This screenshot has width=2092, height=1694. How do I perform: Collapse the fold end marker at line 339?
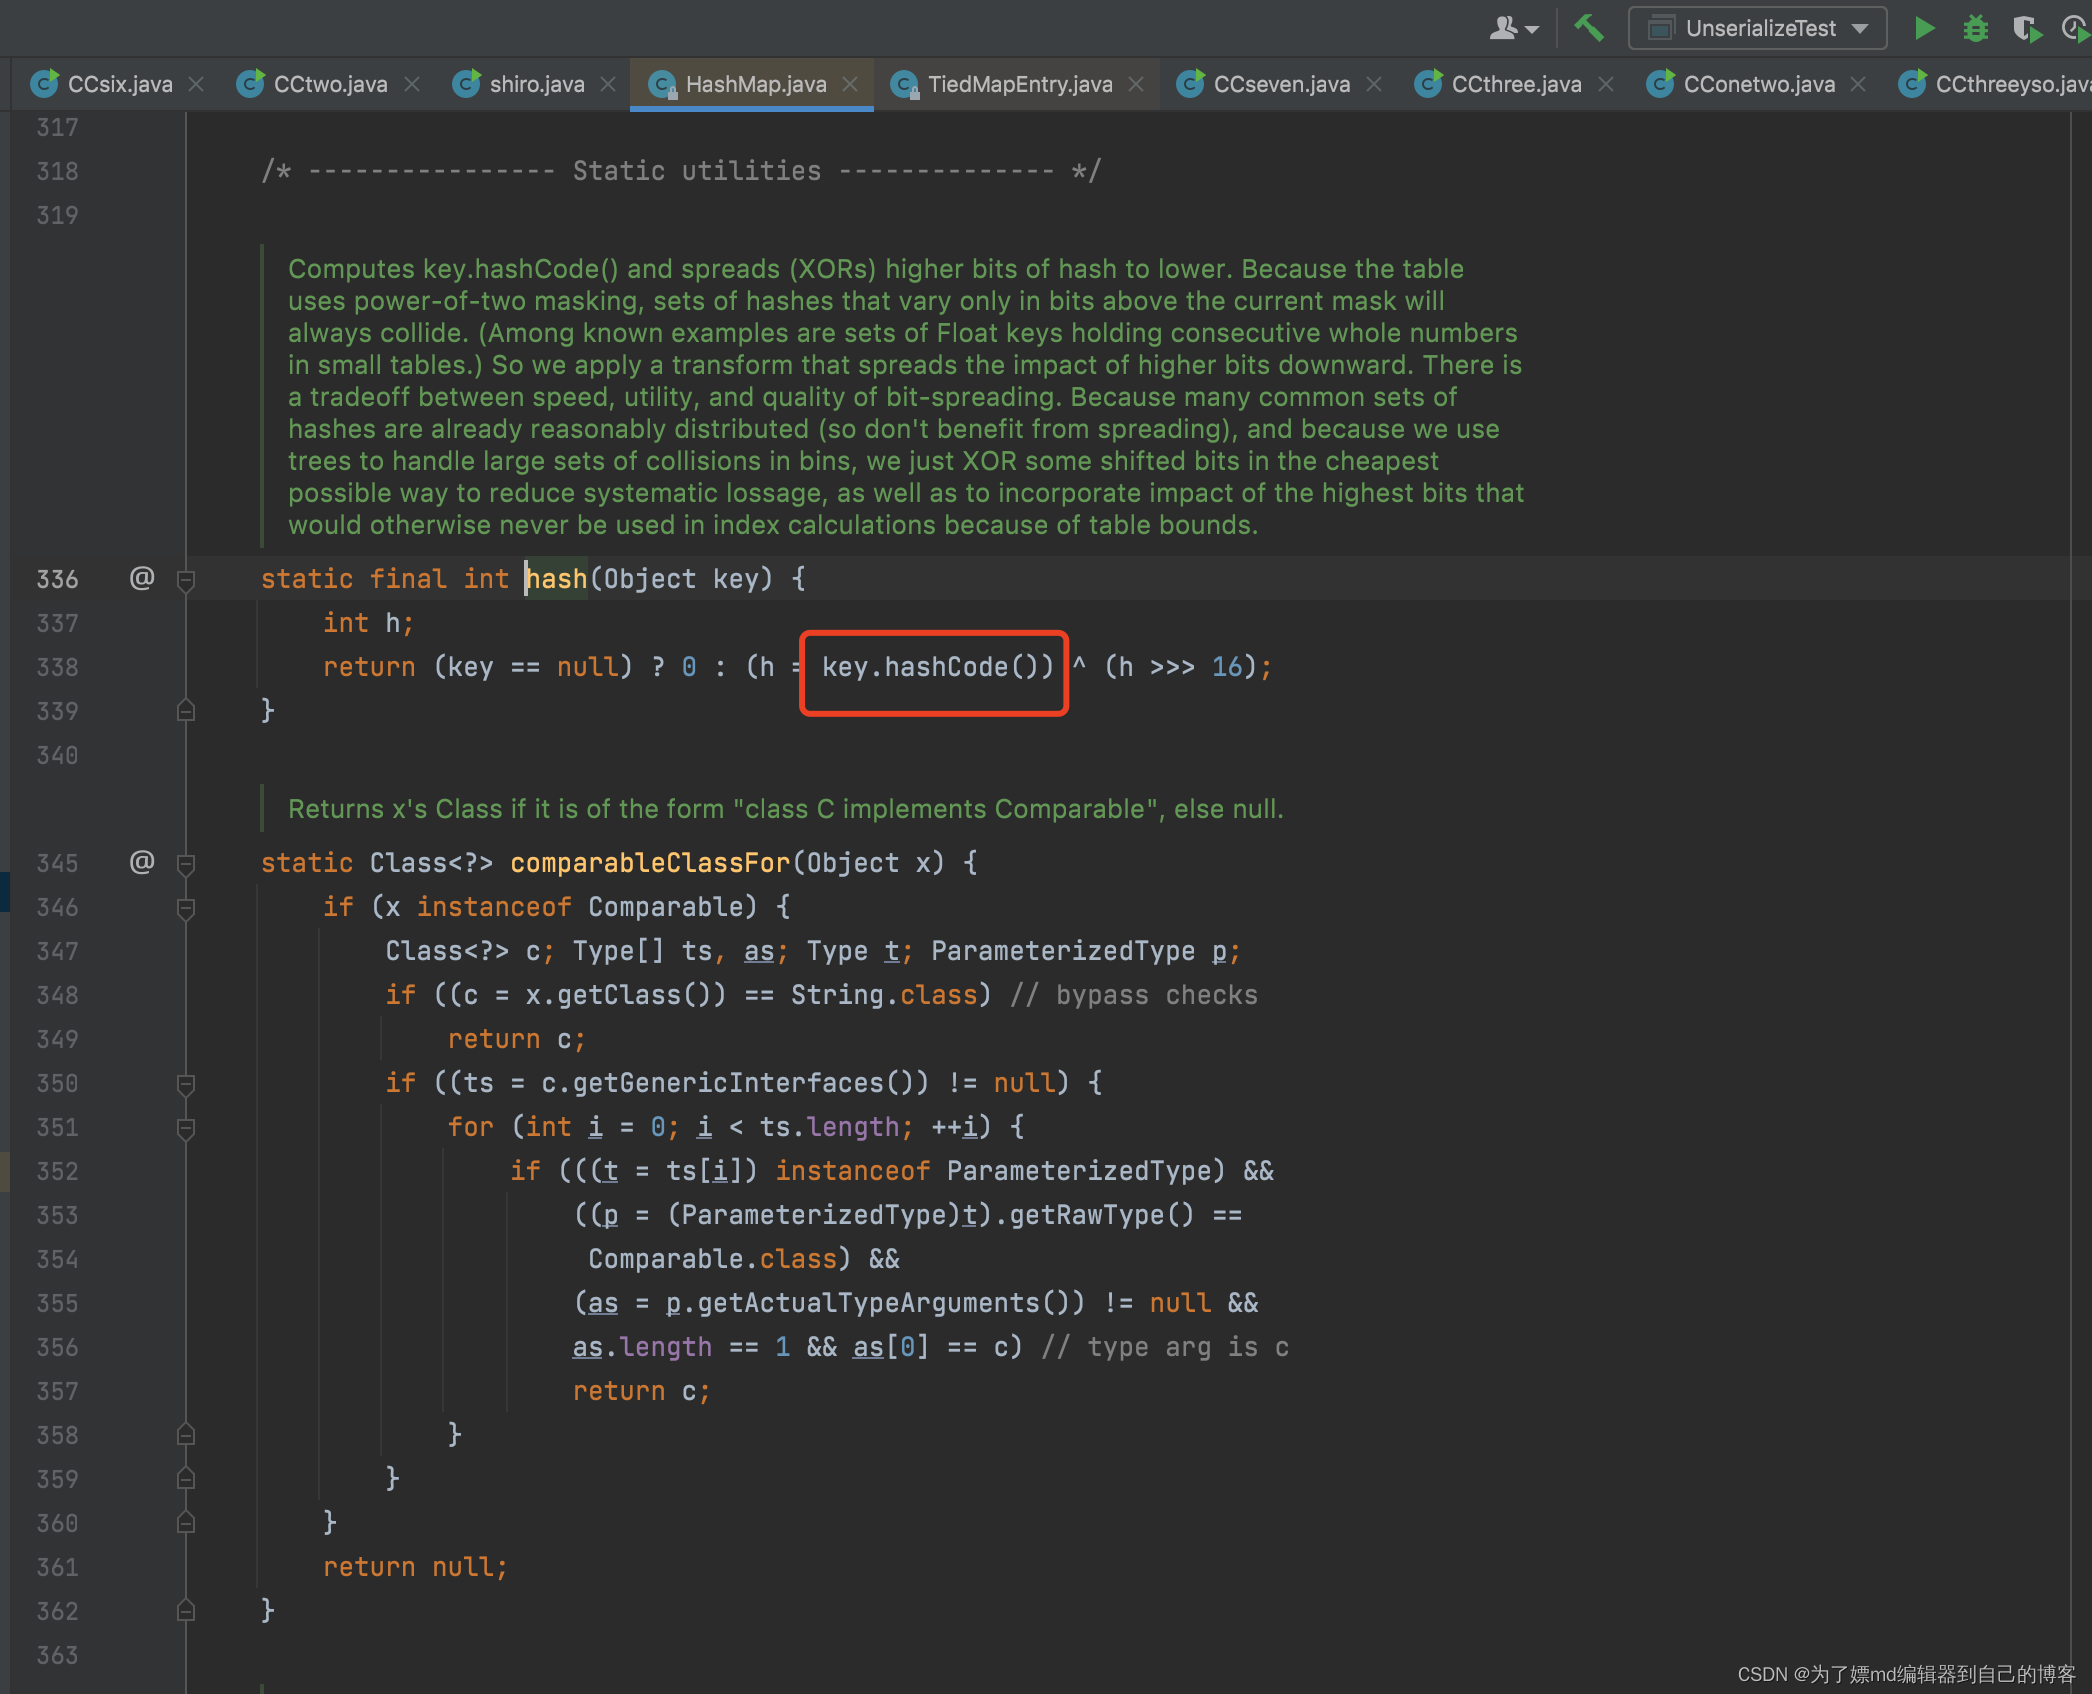click(x=186, y=711)
